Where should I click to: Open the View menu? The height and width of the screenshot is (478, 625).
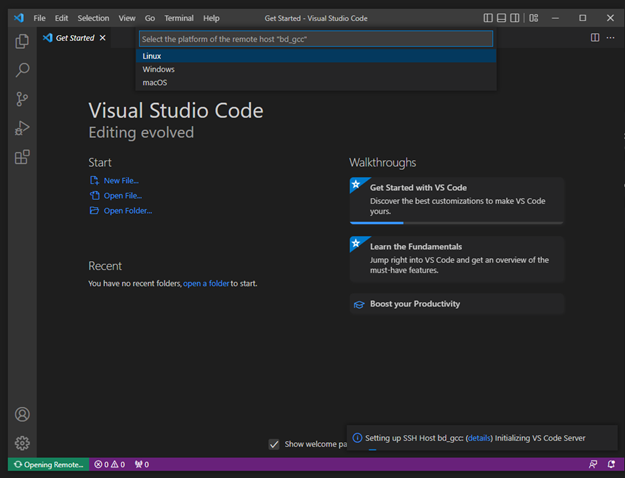click(127, 18)
